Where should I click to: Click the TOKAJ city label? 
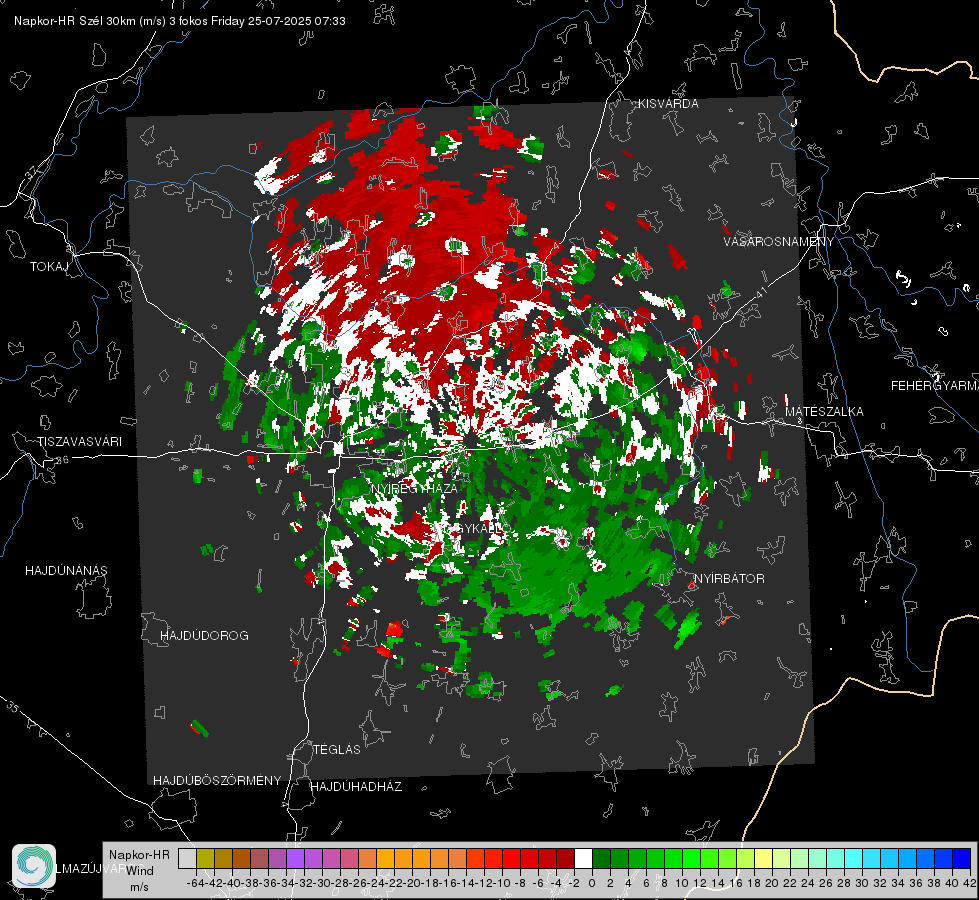[49, 267]
